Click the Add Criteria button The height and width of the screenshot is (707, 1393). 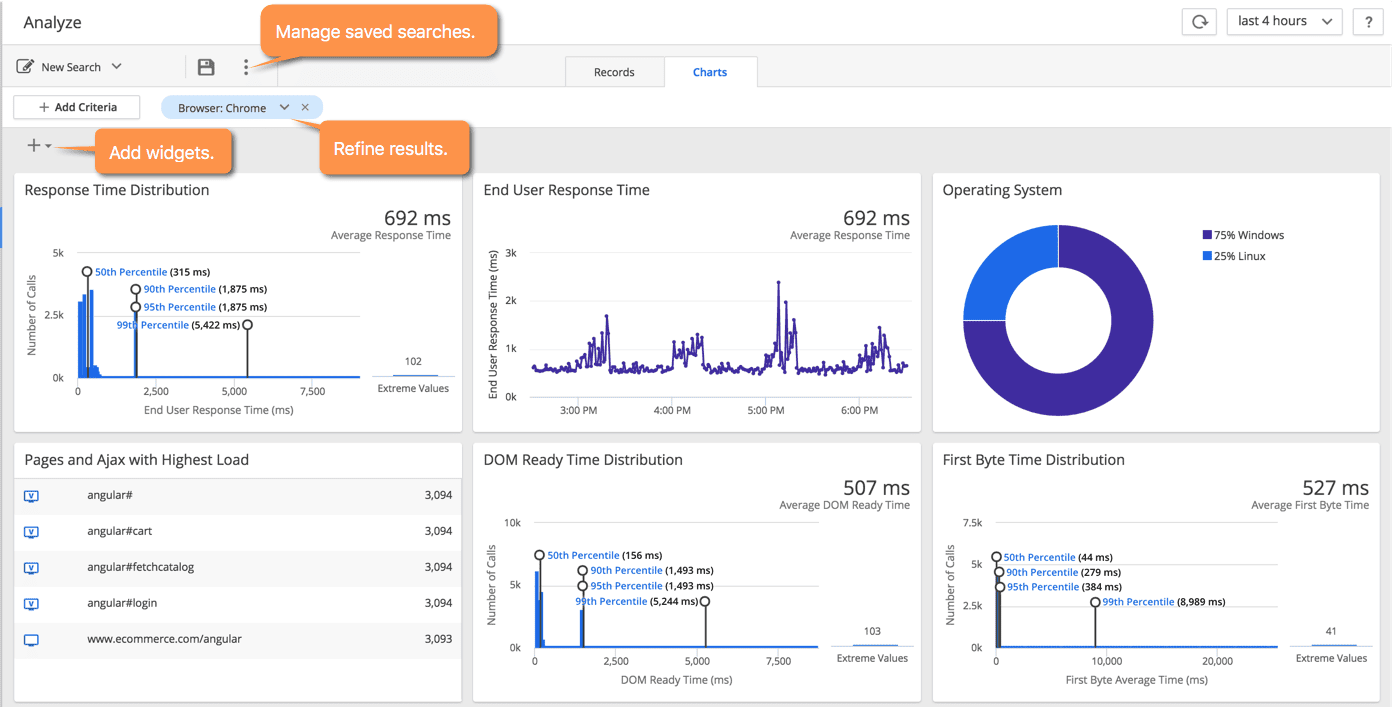(x=76, y=107)
